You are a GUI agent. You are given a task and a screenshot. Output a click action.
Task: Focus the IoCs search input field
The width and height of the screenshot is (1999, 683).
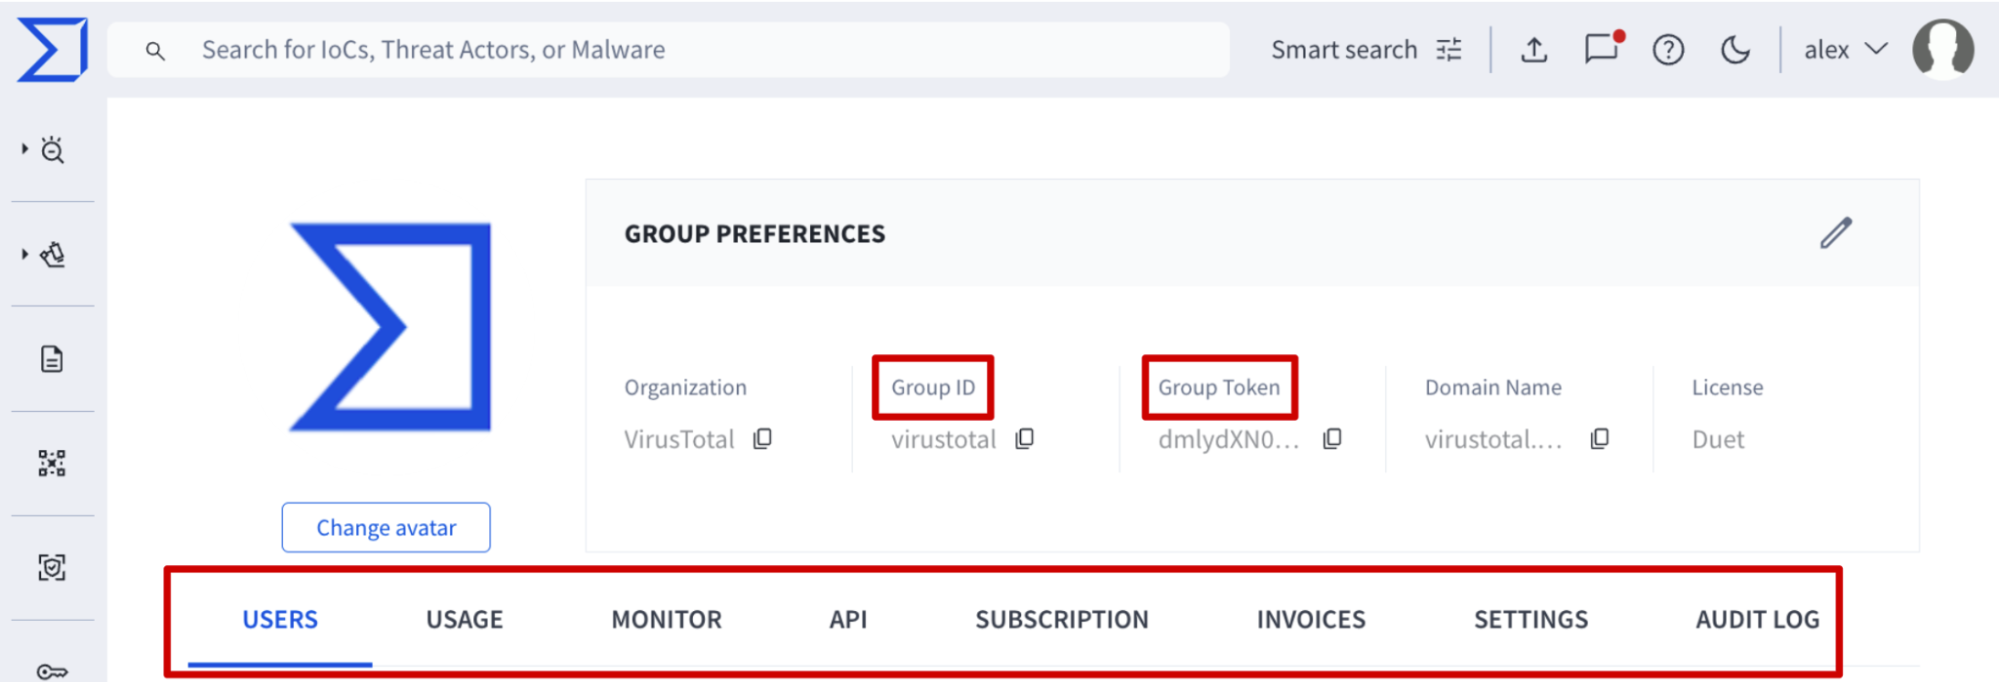tap(668, 50)
